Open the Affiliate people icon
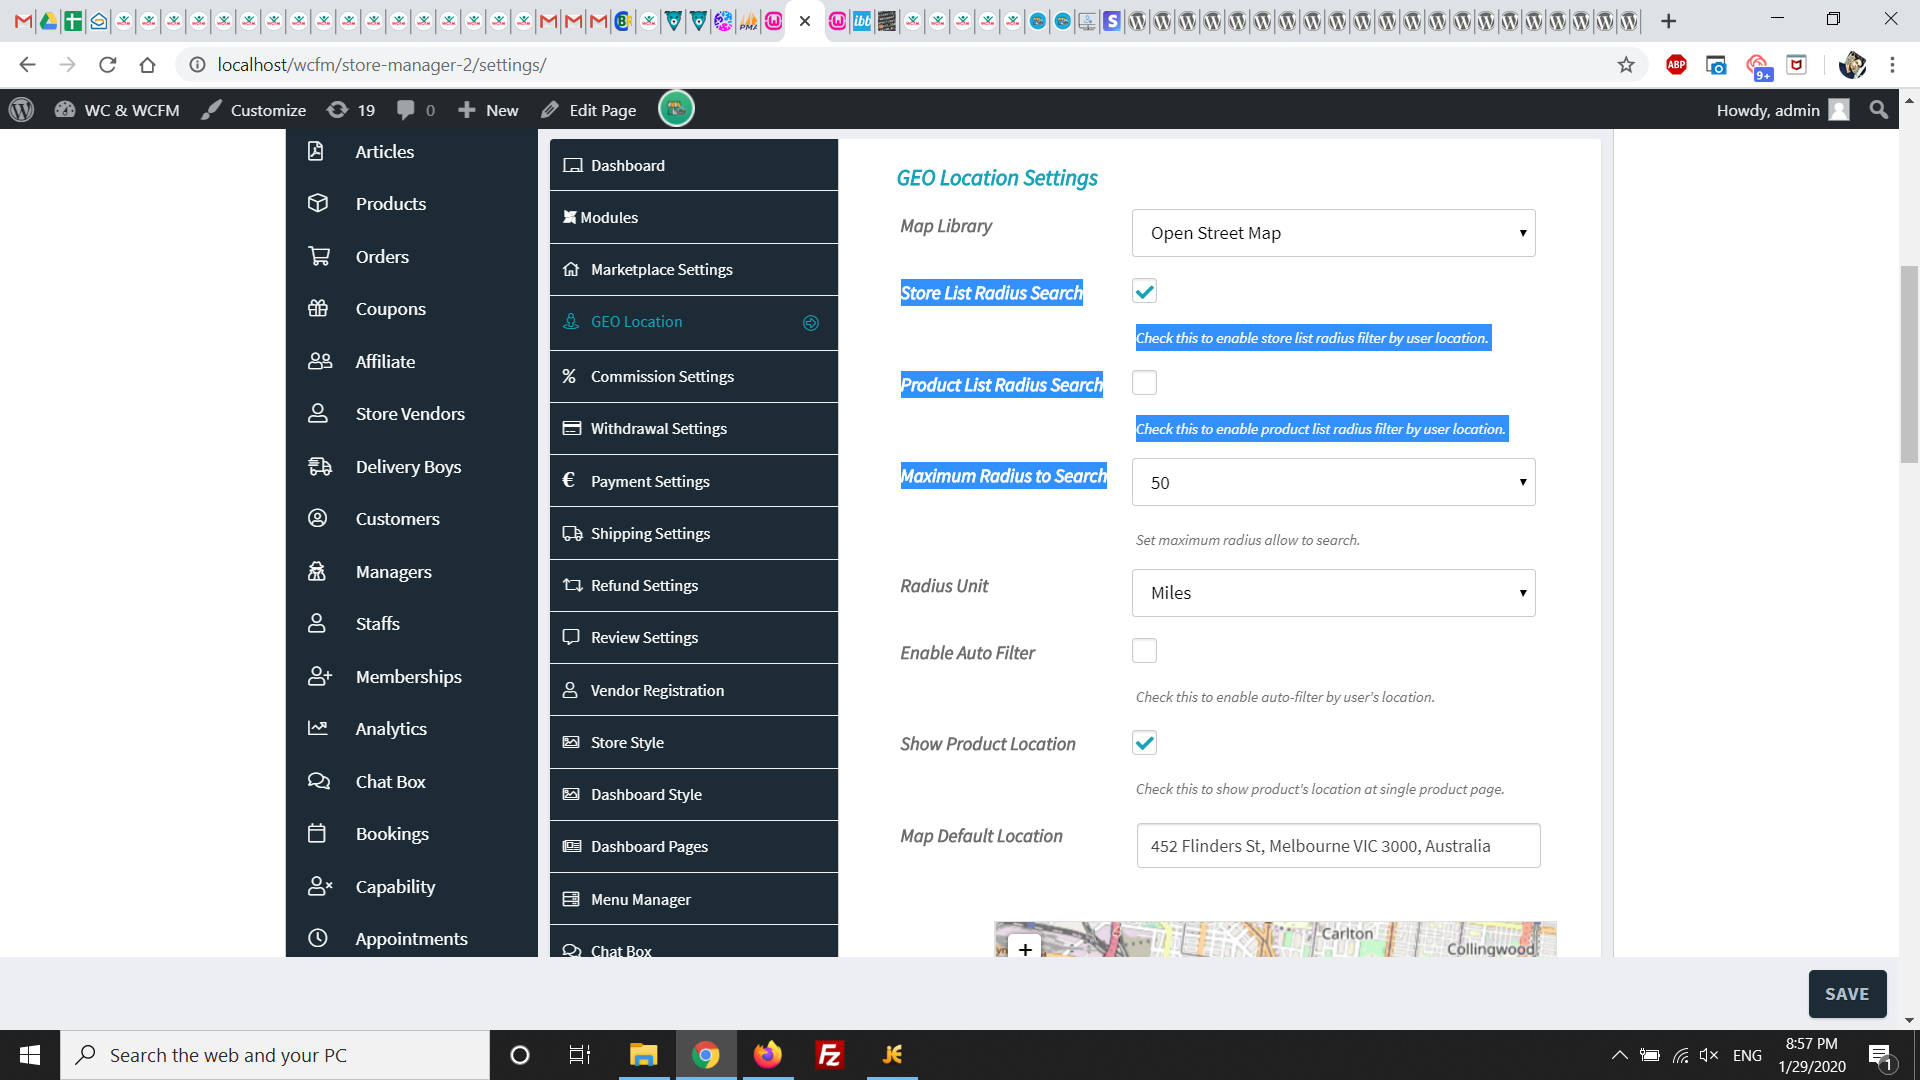 [320, 361]
